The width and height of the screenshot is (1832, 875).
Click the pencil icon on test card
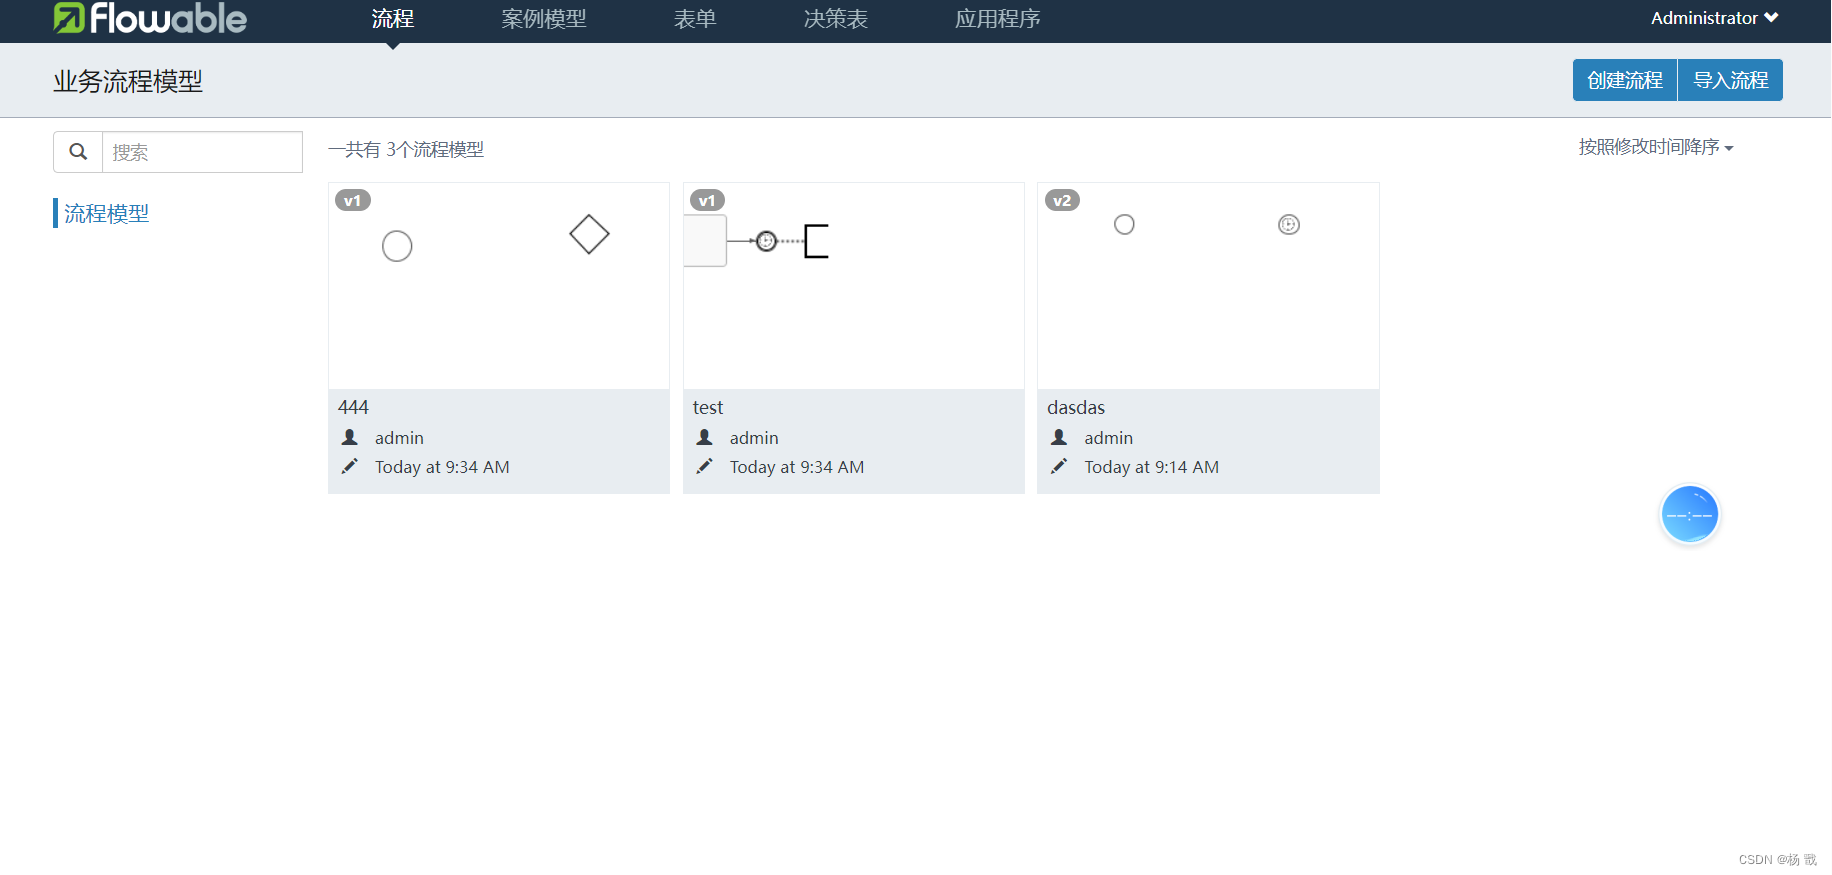pos(704,466)
